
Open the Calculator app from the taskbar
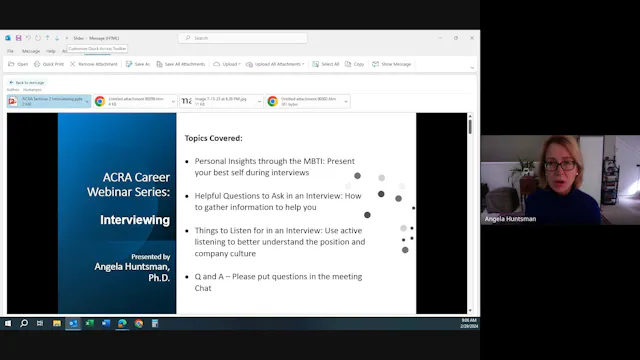click(x=155, y=323)
